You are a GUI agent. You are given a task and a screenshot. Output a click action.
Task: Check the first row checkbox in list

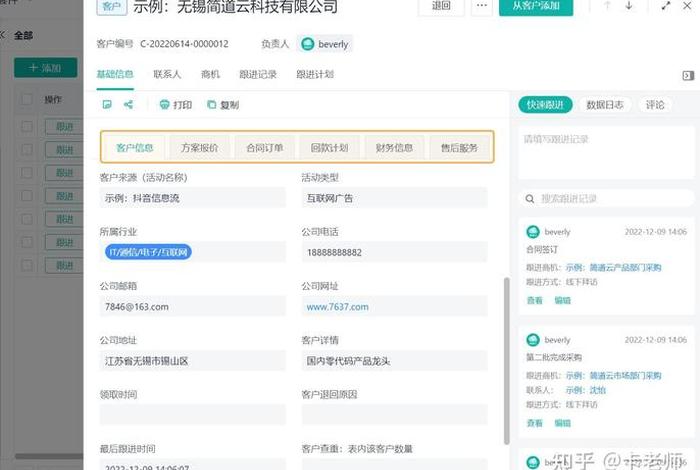[x=27, y=127]
